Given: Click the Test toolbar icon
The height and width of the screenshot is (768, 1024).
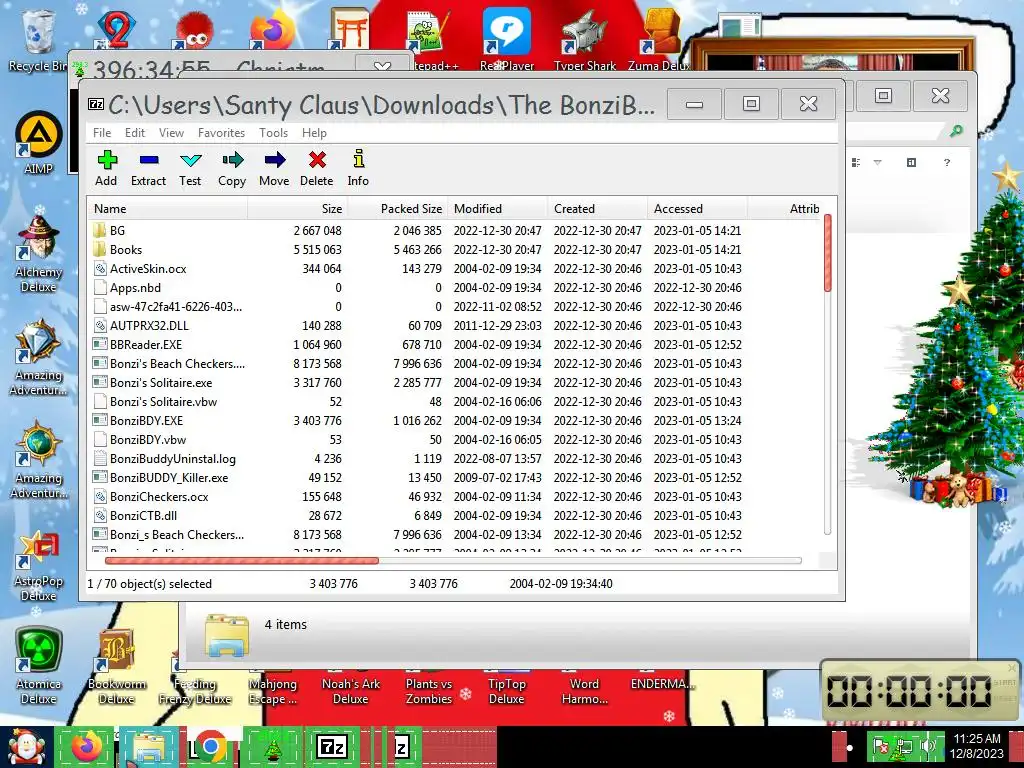Looking at the screenshot, I should pos(190,168).
